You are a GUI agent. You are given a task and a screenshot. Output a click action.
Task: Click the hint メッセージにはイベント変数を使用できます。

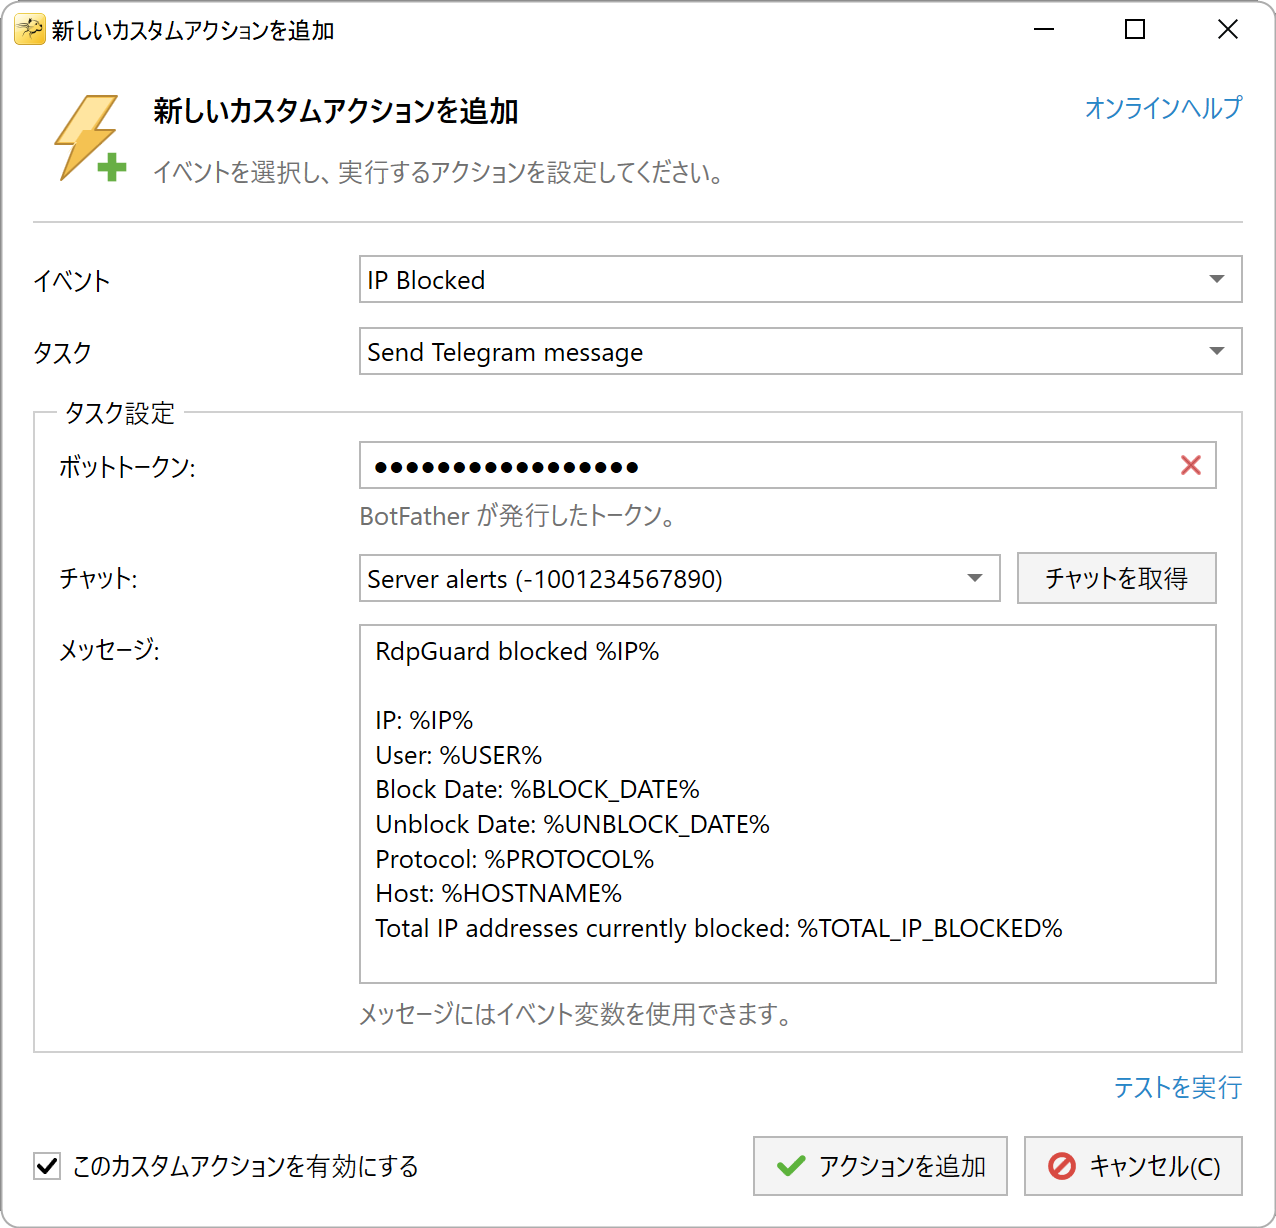point(577,1014)
